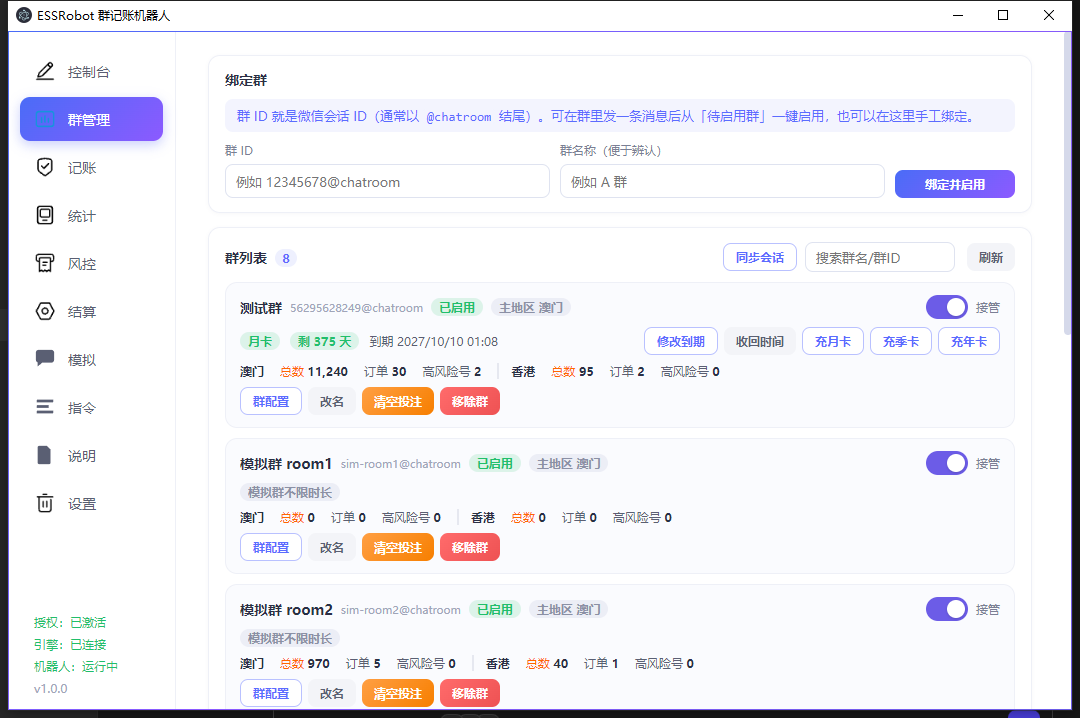
Task: Click the 群 ID input field
Action: tap(387, 181)
